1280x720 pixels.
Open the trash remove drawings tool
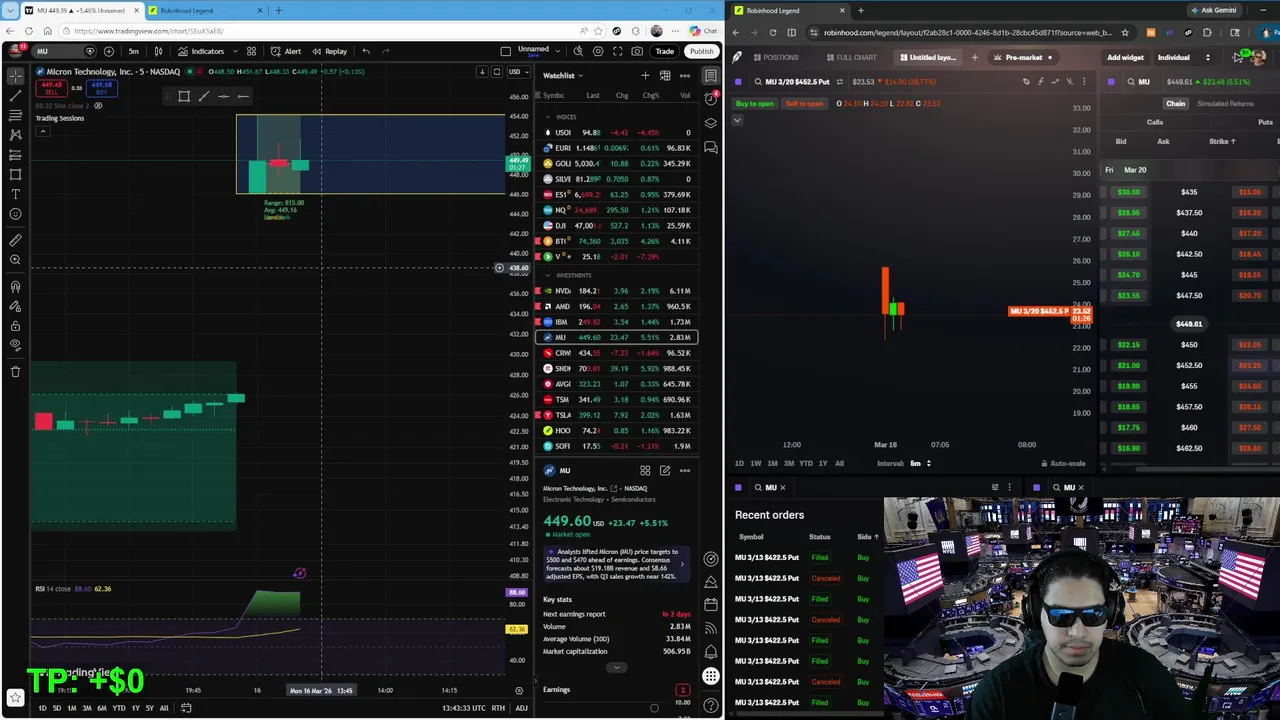15,371
